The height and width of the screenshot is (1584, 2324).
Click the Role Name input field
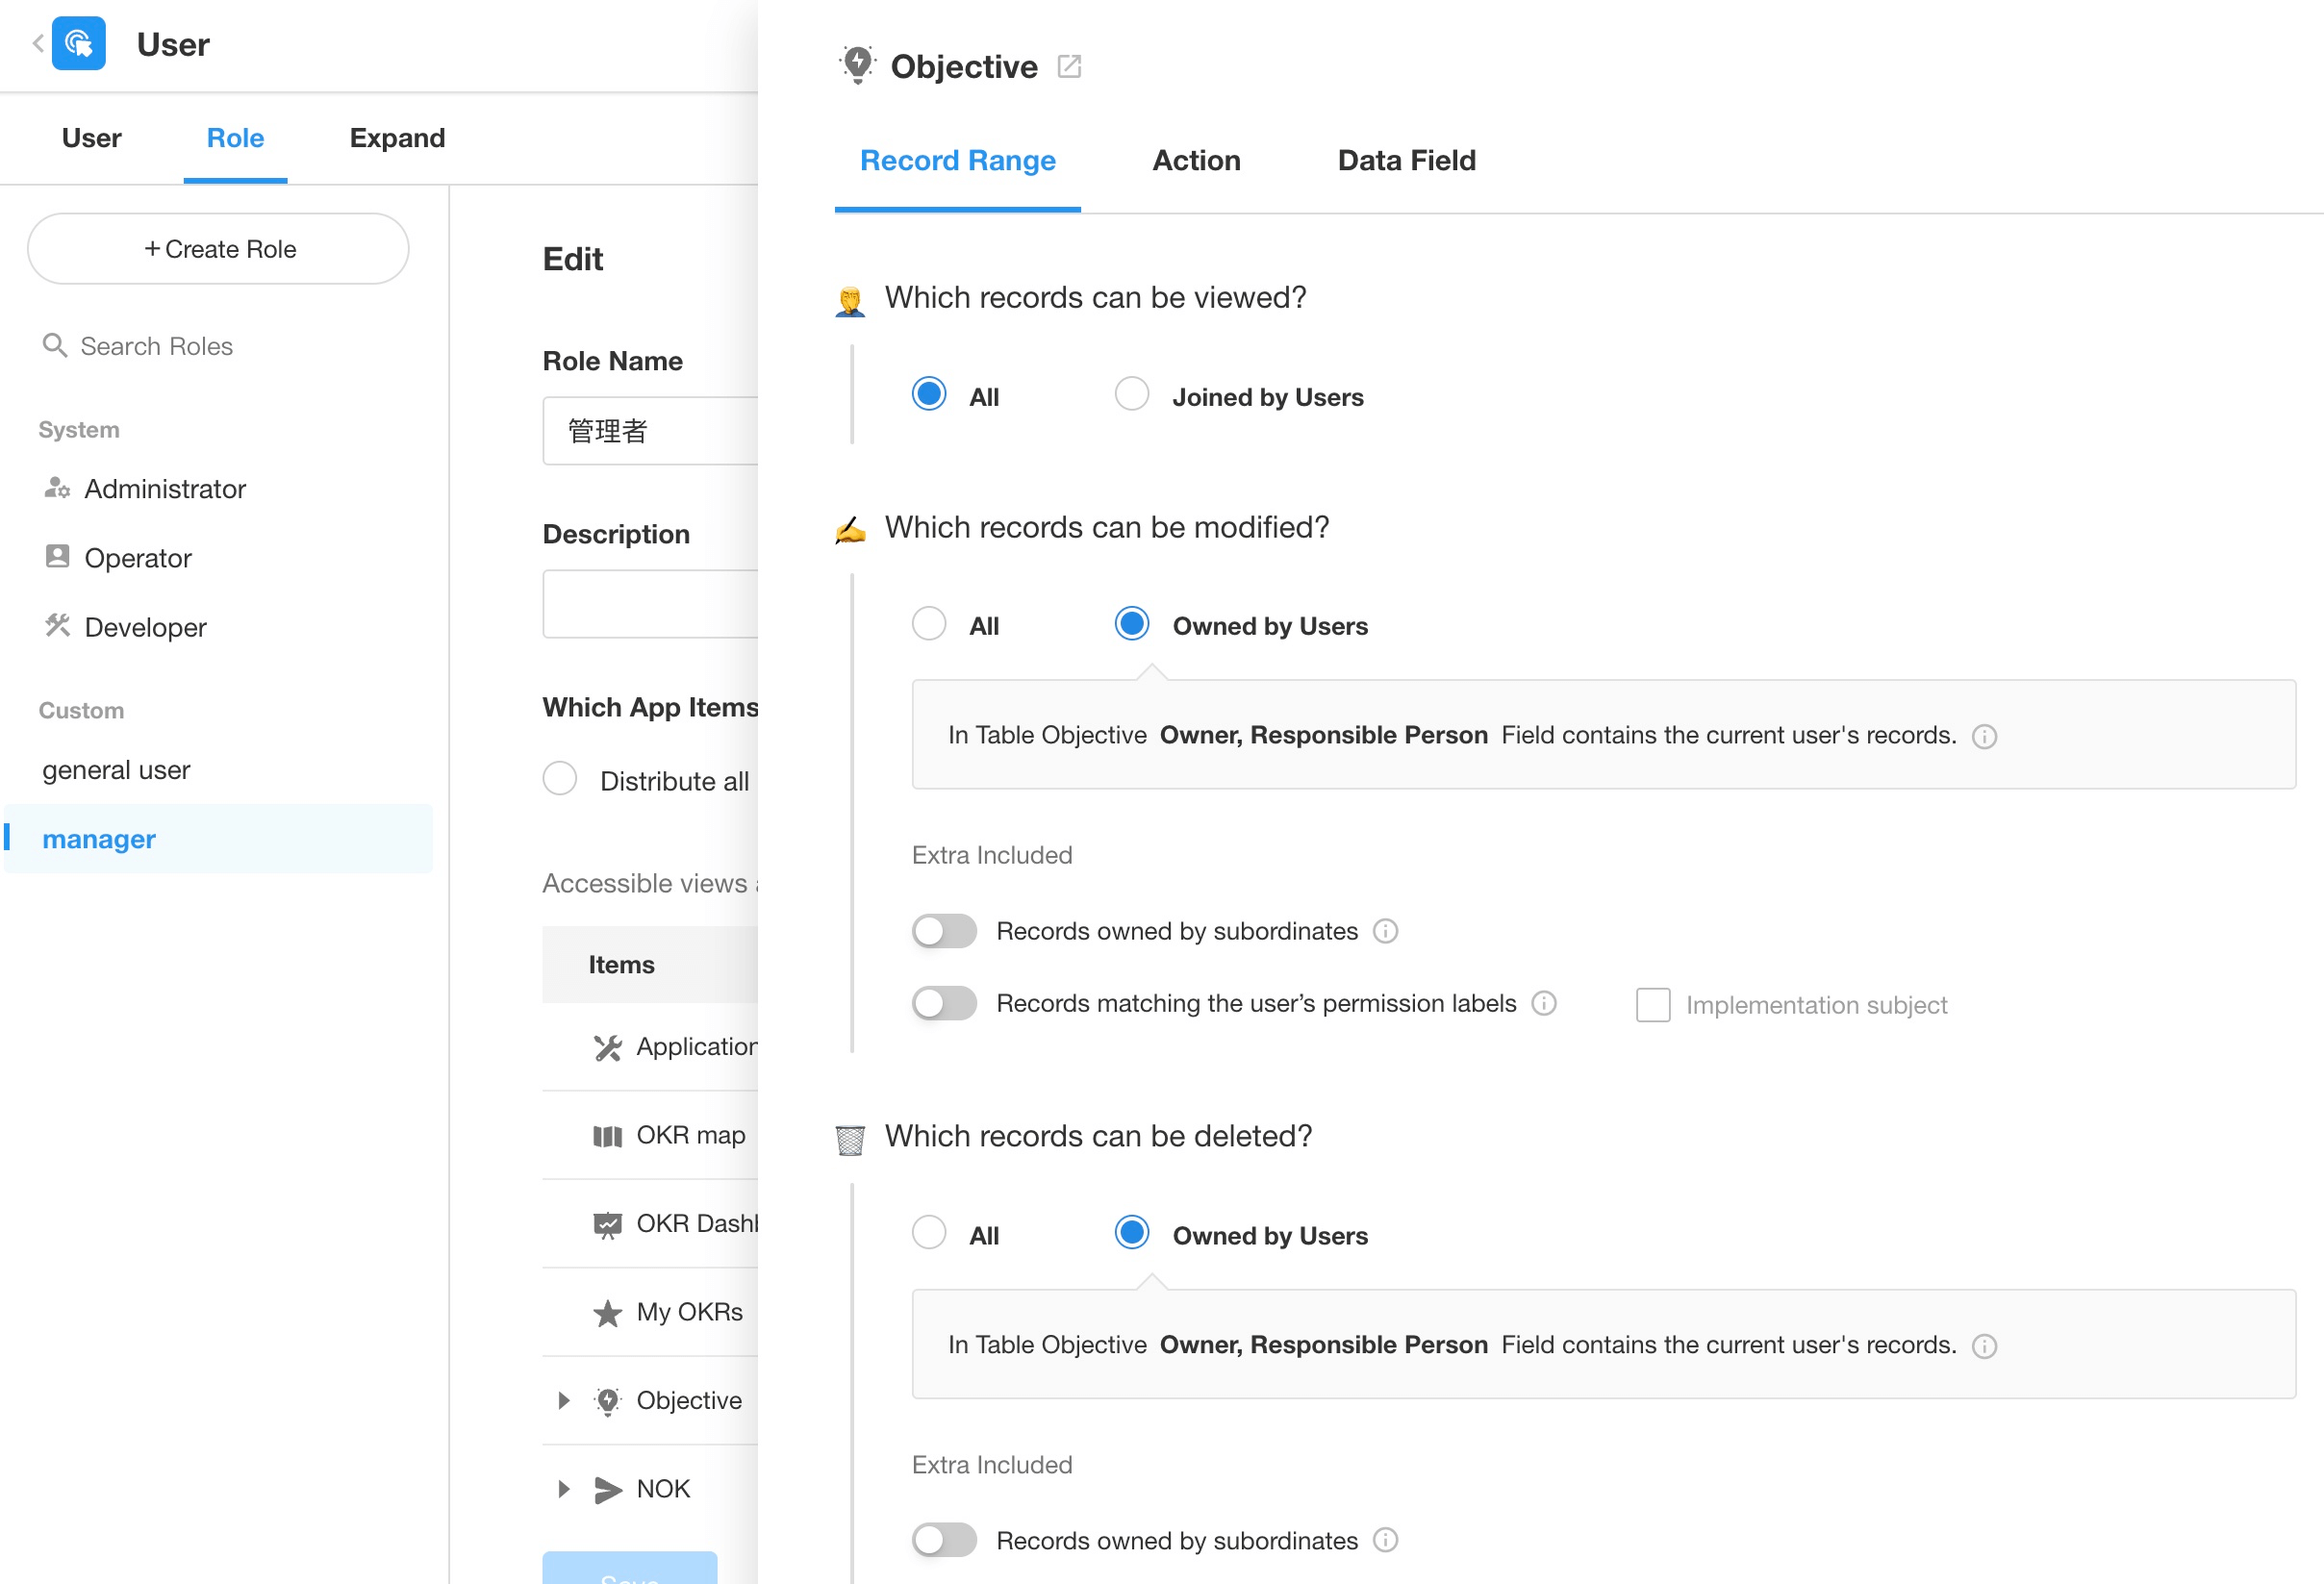[x=650, y=431]
